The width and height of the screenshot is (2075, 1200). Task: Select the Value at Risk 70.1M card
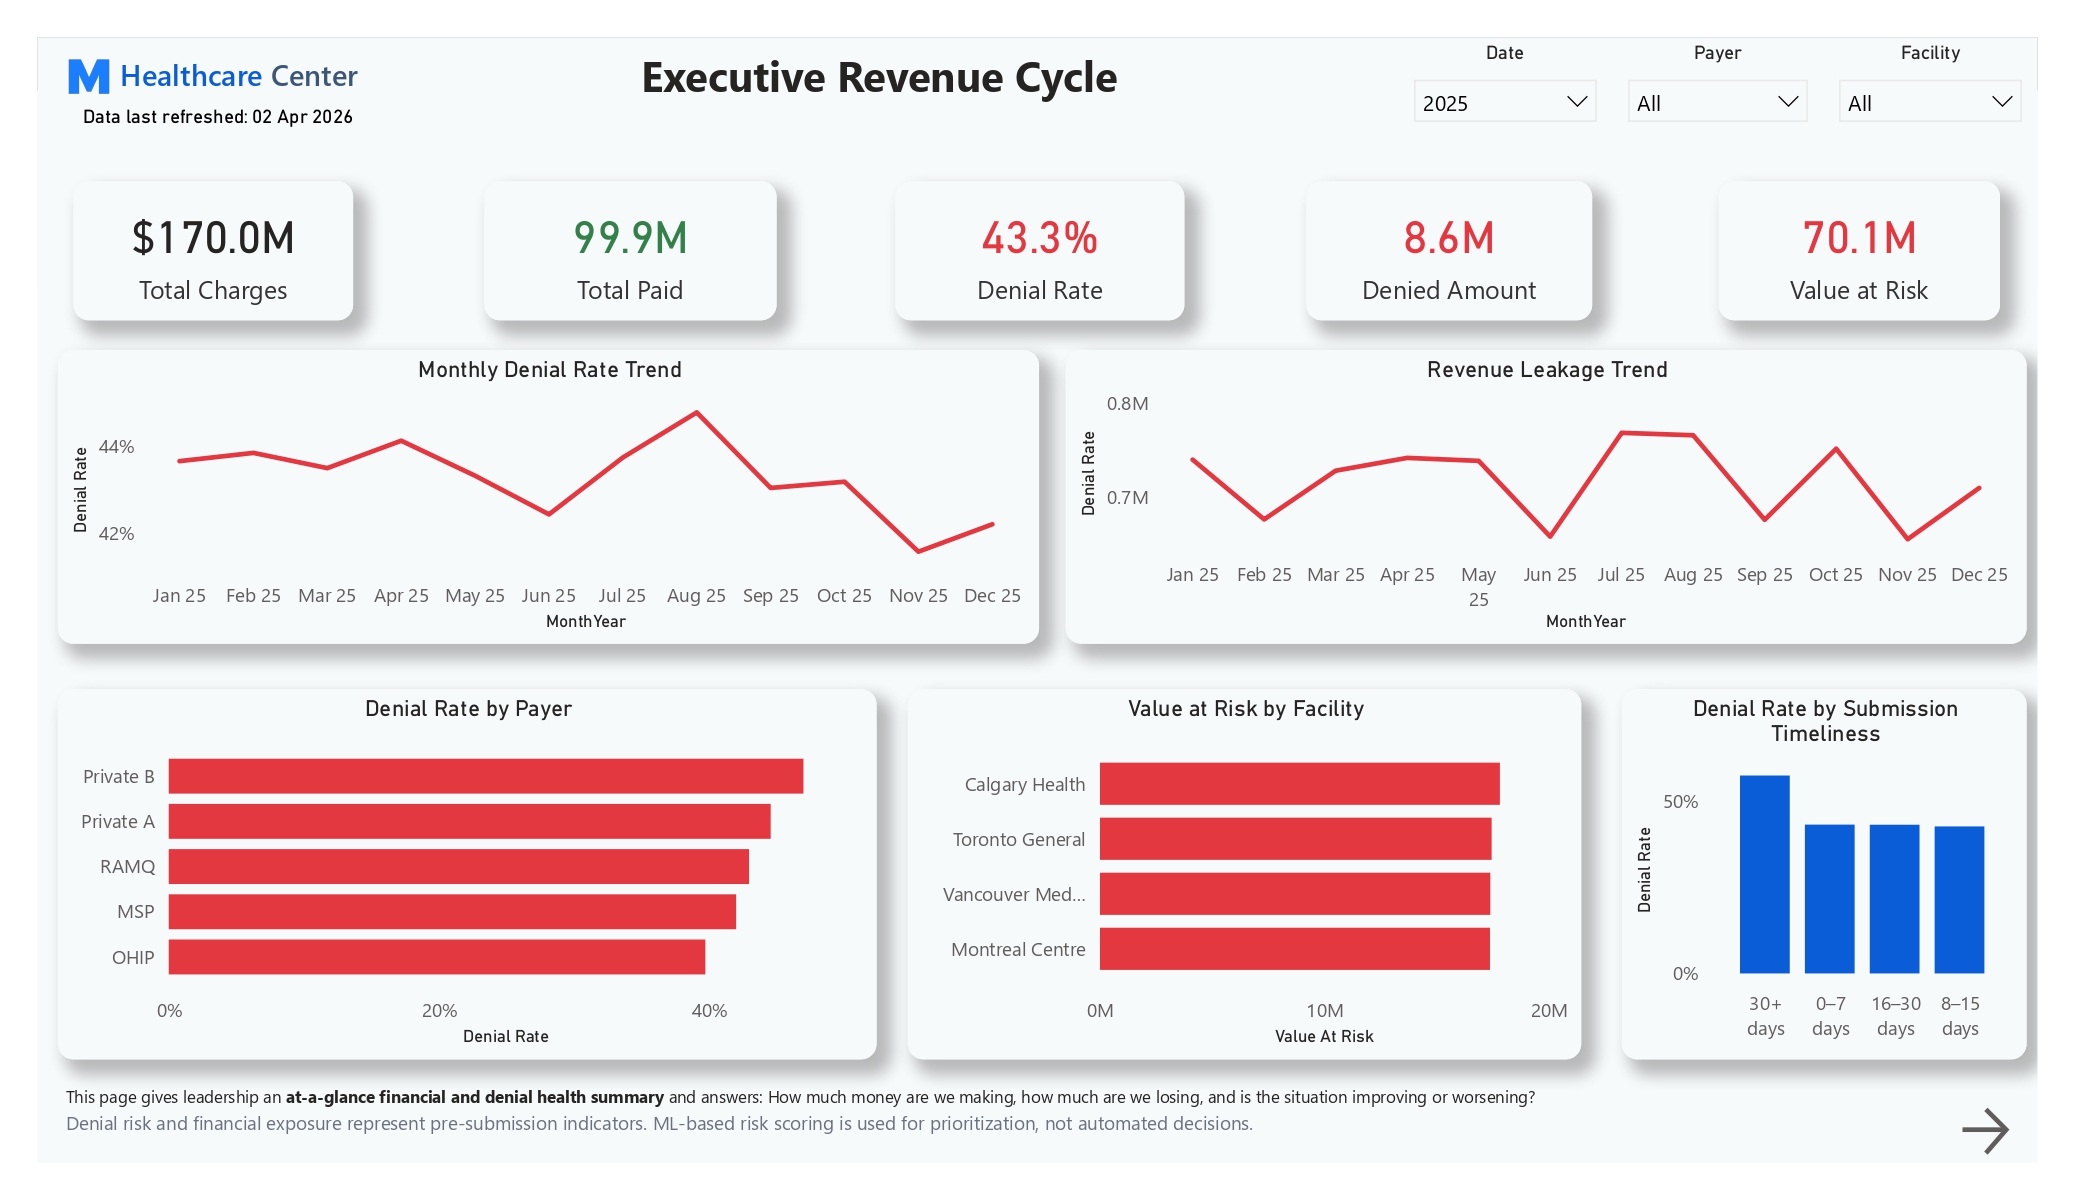click(x=1858, y=251)
